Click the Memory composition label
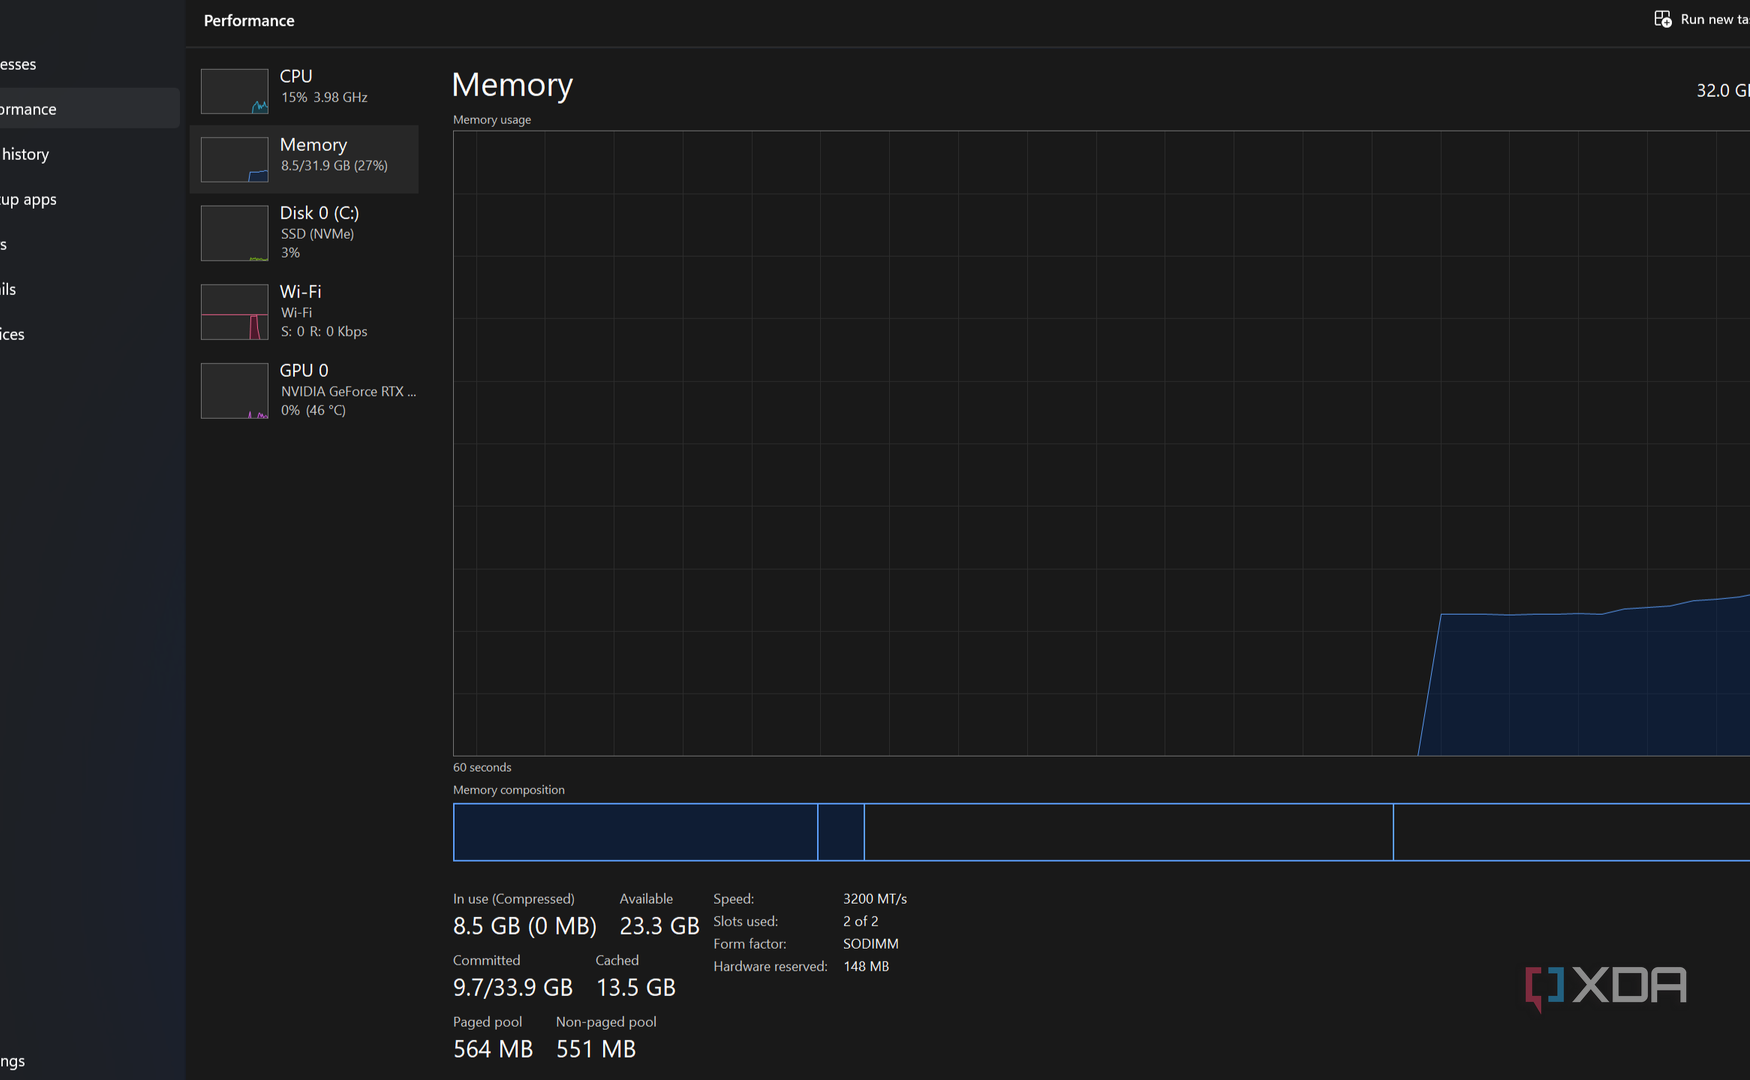Image resolution: width=1750 pixels, height=1080 pixels. (509, 790)
